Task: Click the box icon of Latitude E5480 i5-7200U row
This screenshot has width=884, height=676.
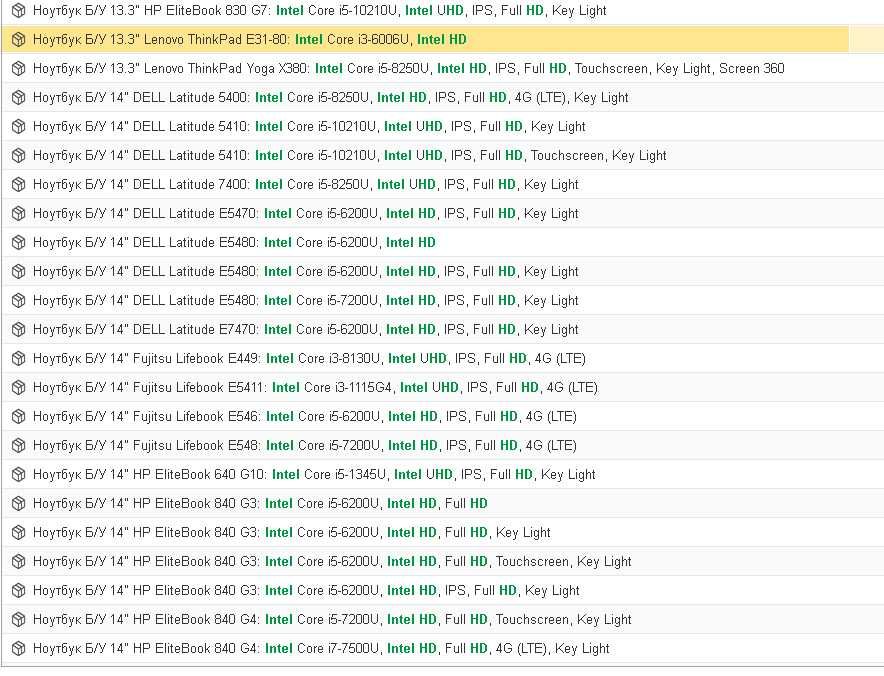Action: (19, 301)
